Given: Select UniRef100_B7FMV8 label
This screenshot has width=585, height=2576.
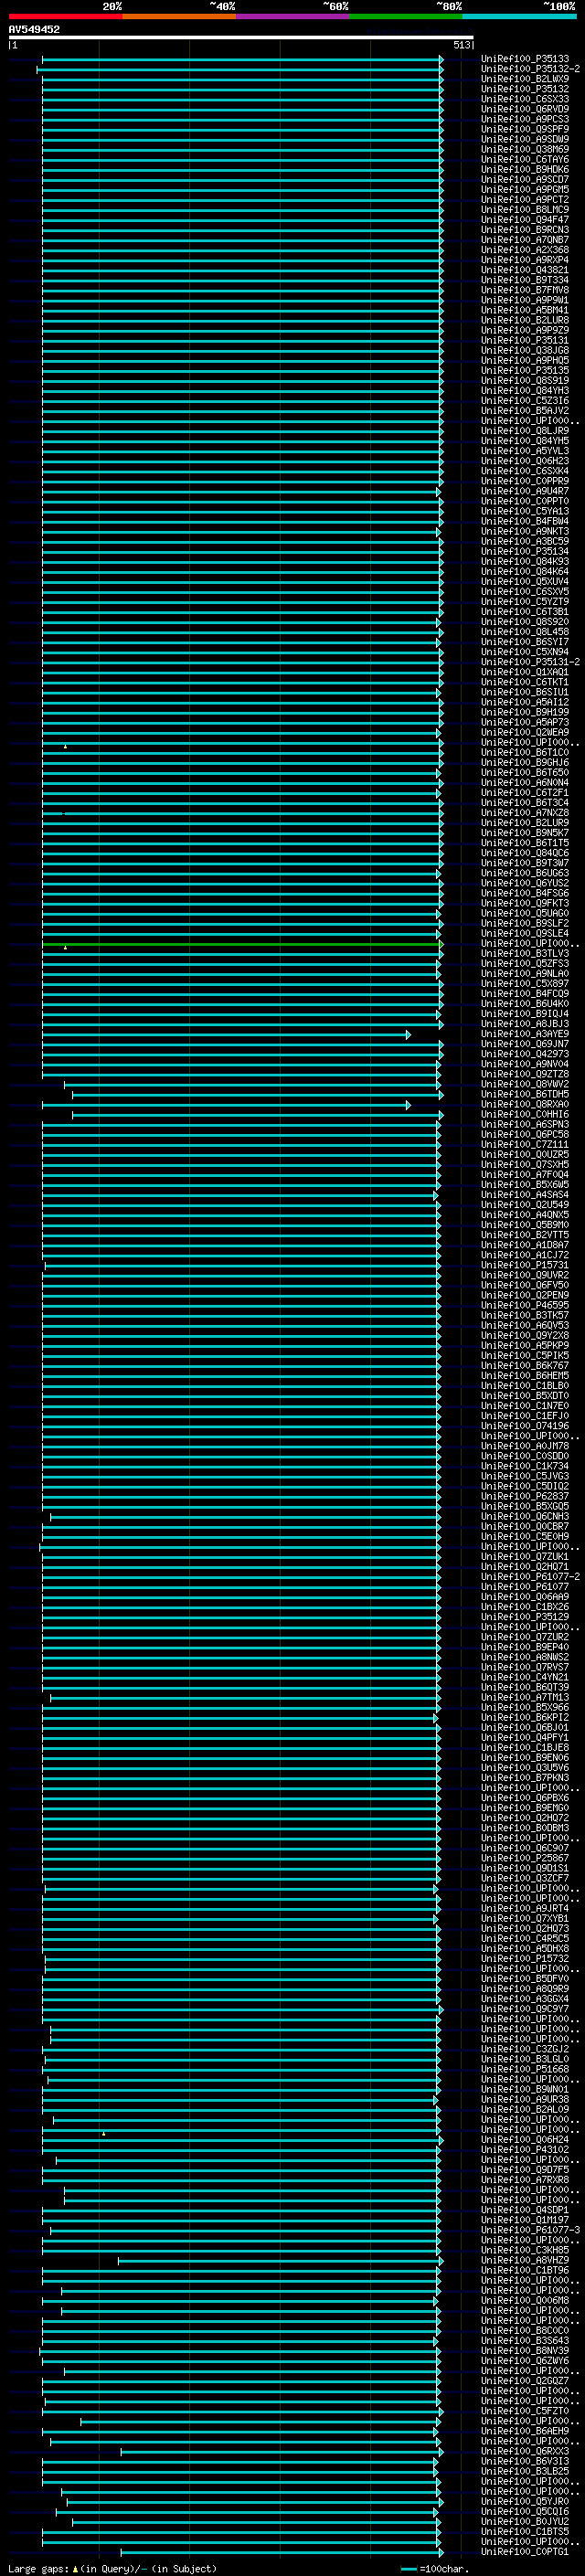Looking at the screenshot, I should (x=525, y=290).
